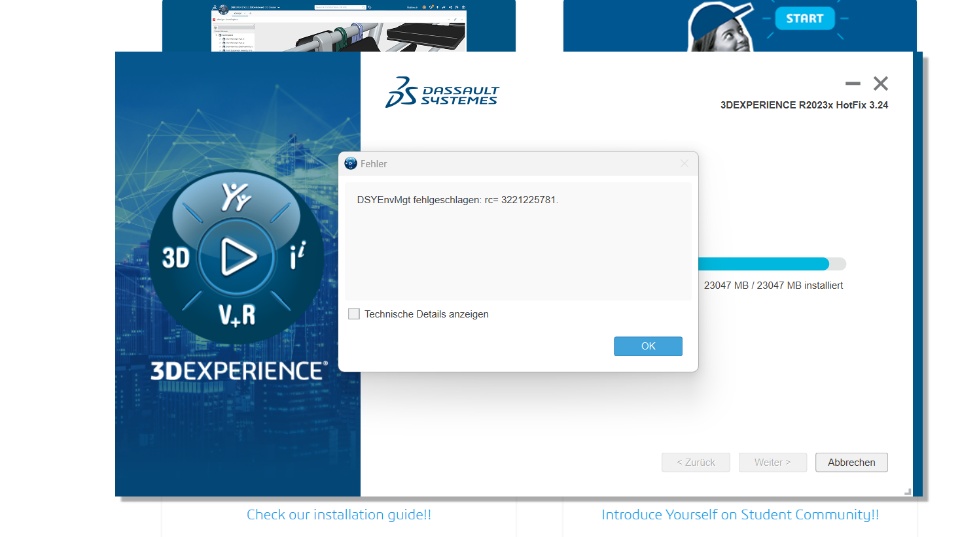This screenshot has height=537, width=960.
Task: Click the disabled Weiter button
Action: (x=772, y=462)
